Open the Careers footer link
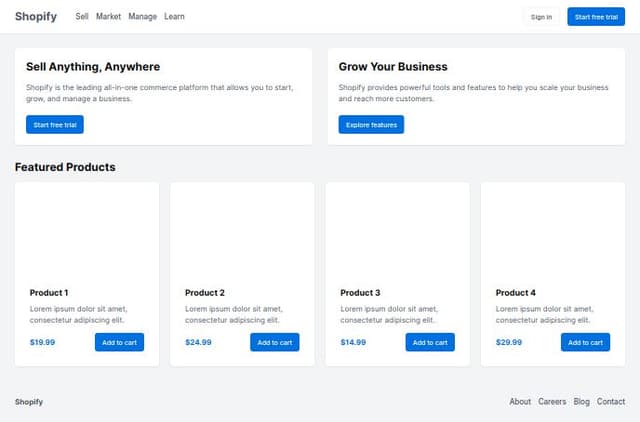Viewport: 640px width, 422px height. [x=552, y=402]
